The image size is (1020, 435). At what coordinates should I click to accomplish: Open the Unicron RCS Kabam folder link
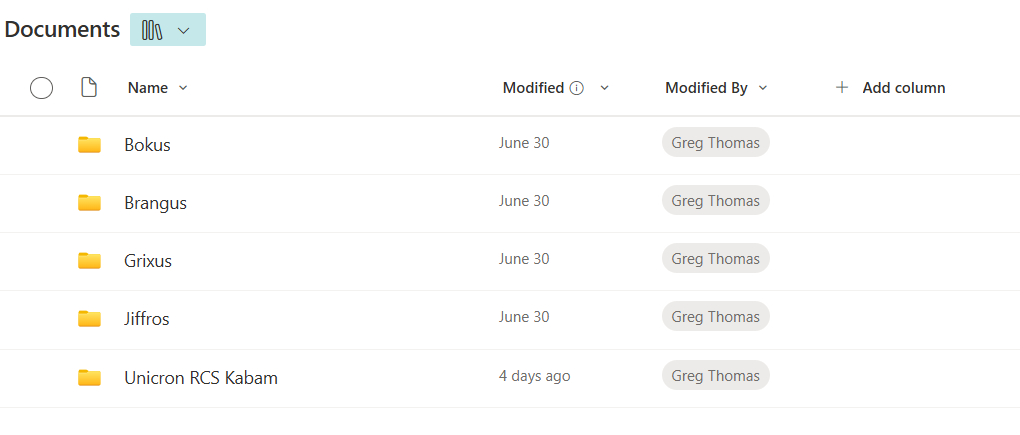click(x=201, y=377)
